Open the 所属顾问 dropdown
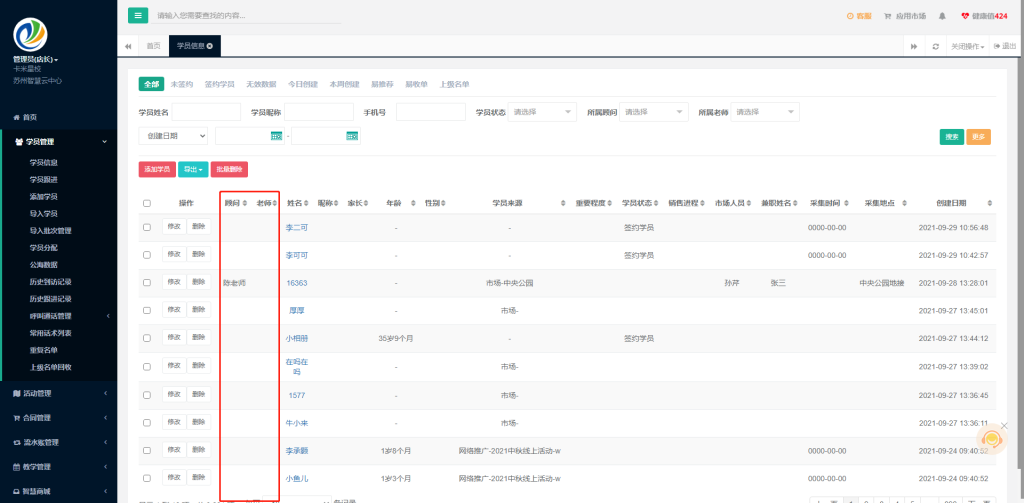The height and width of the screenshot is (503, 1024). 654,112
